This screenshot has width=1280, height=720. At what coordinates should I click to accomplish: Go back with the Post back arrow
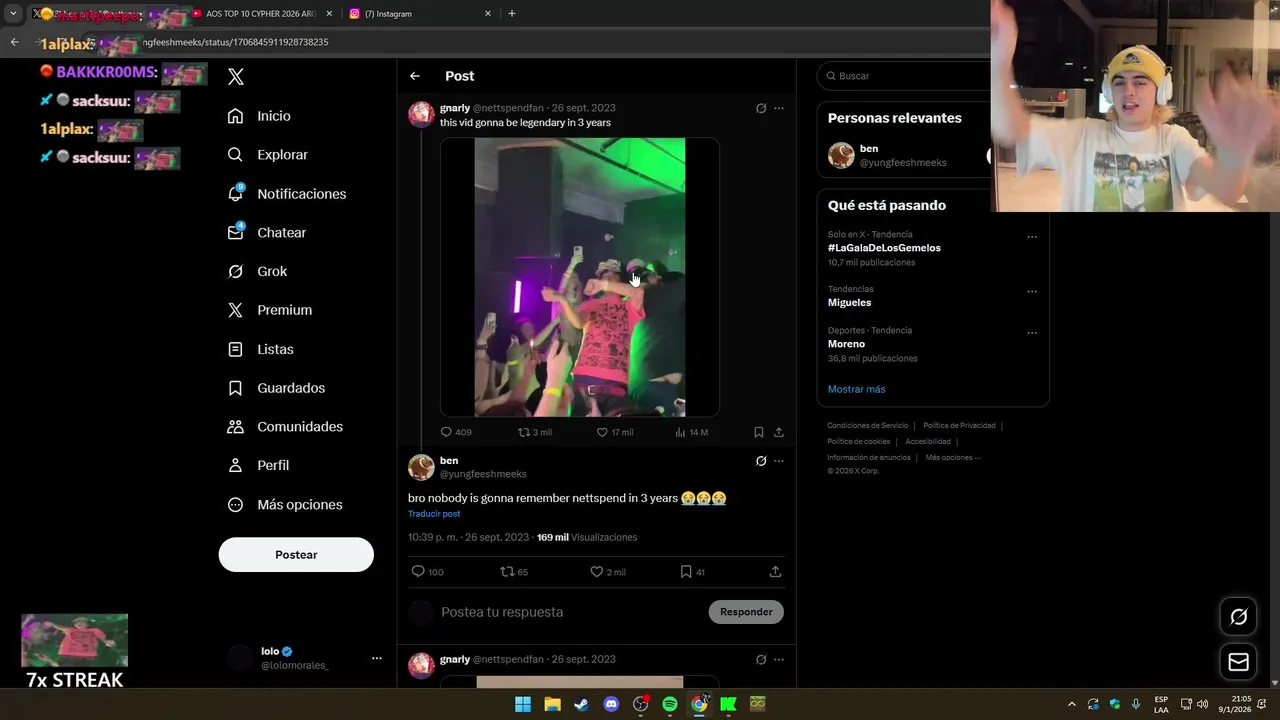pyautogui.click(x=415, y=76)
